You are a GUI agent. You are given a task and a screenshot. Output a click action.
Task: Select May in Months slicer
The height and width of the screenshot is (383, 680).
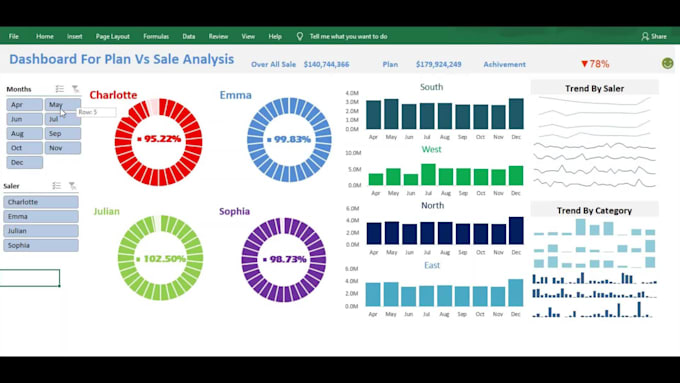62,105
